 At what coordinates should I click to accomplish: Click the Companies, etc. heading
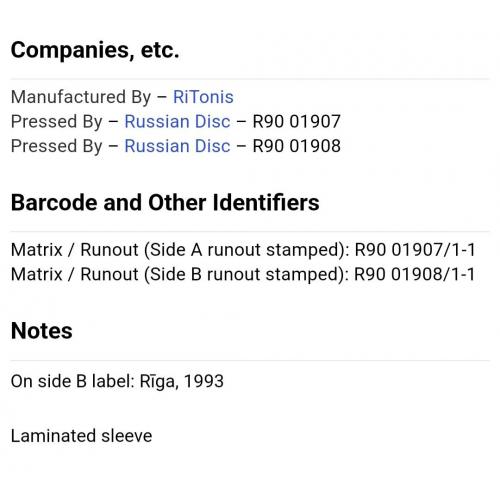(95, 50)
